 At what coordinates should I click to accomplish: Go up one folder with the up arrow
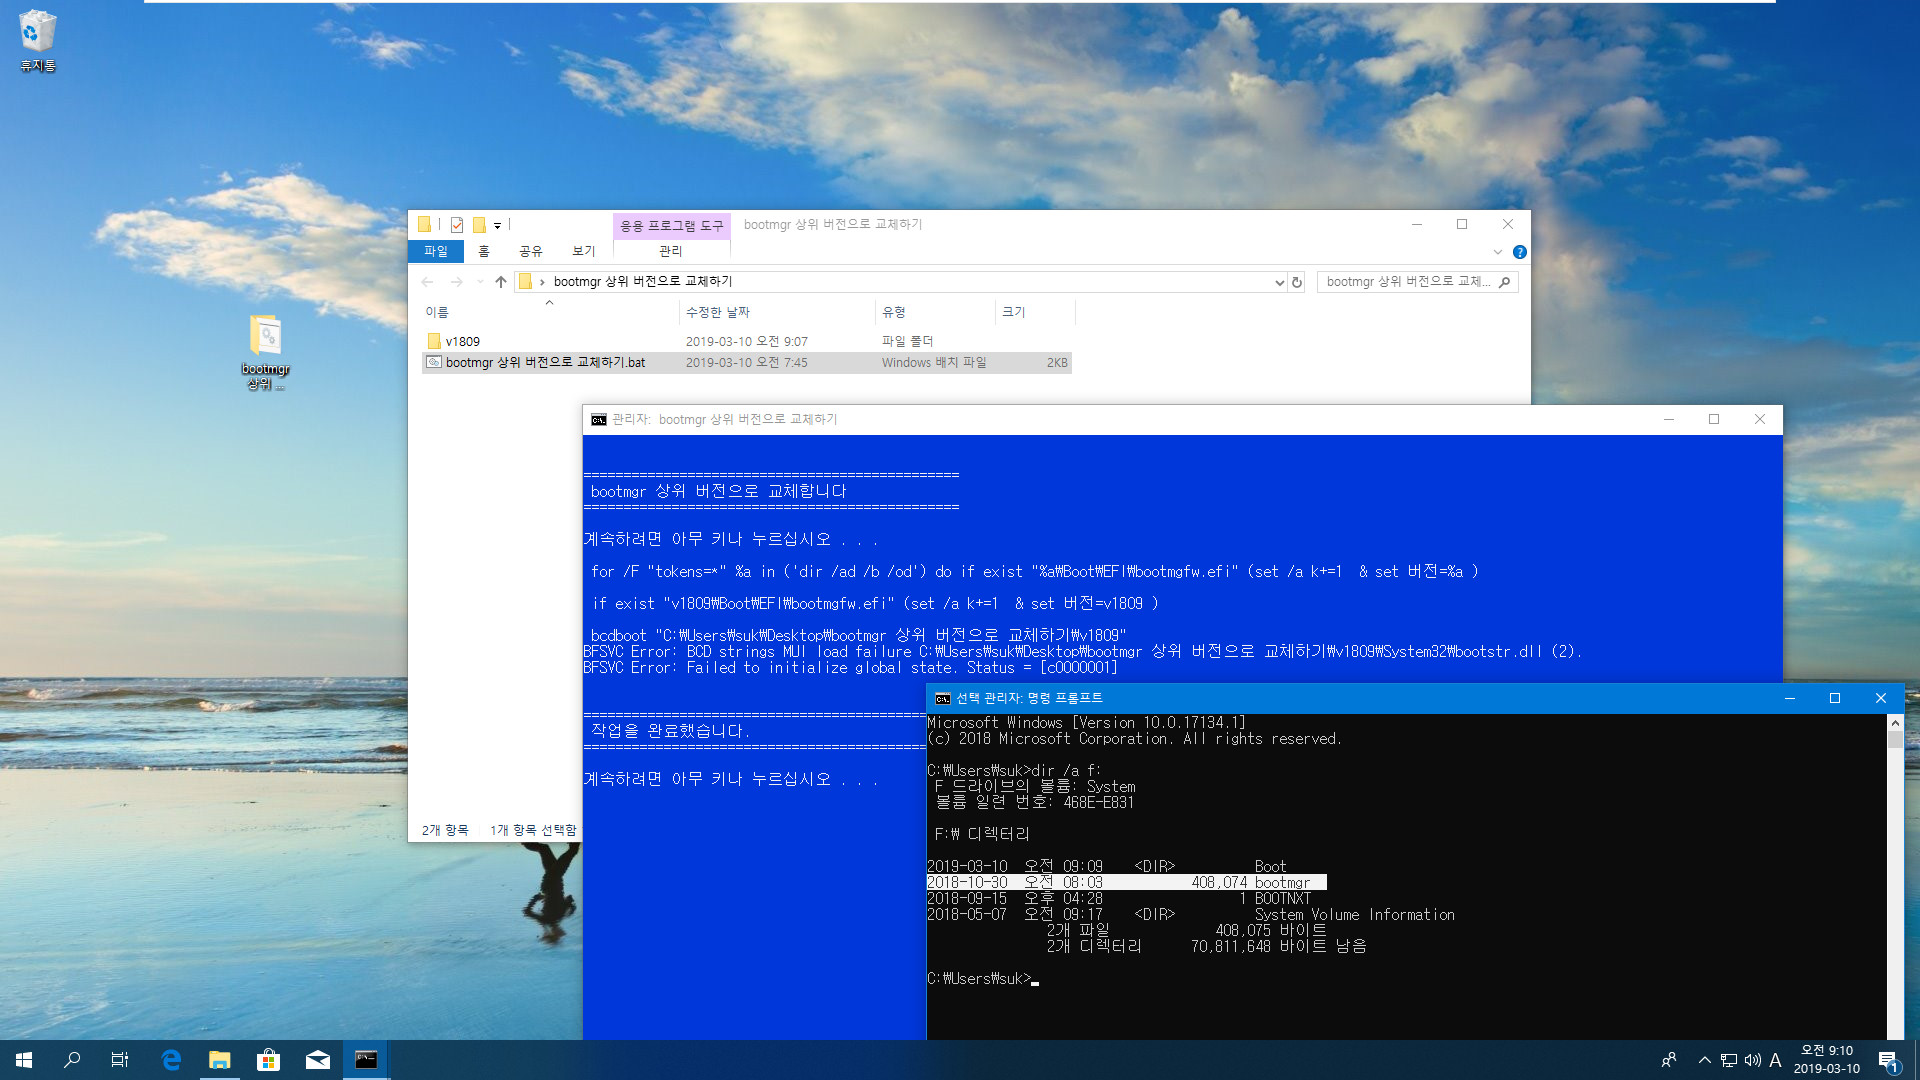(501, 282)
